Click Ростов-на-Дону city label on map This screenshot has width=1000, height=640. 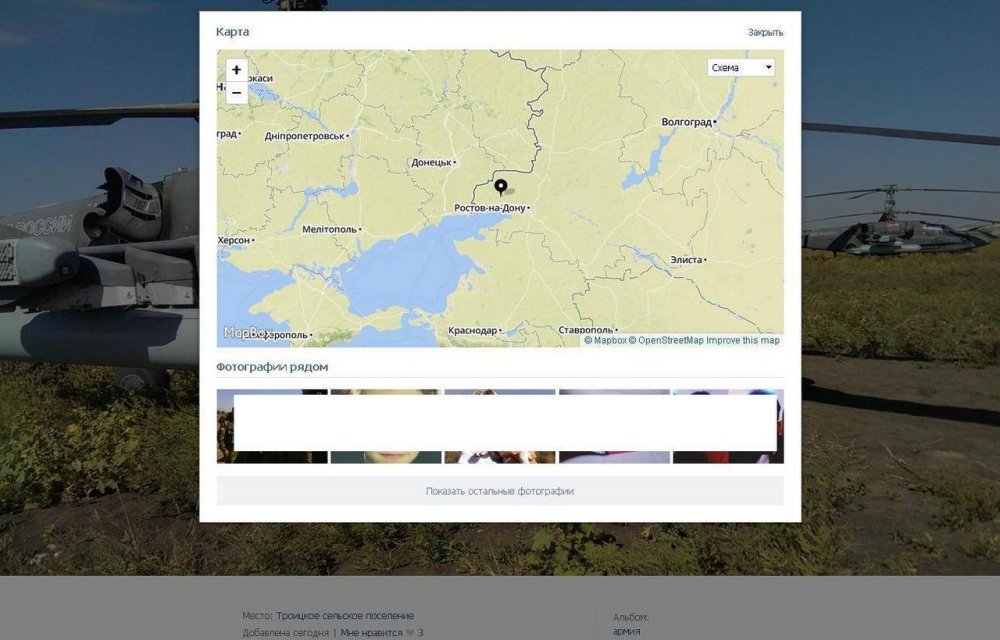click(x=490, y=208)
